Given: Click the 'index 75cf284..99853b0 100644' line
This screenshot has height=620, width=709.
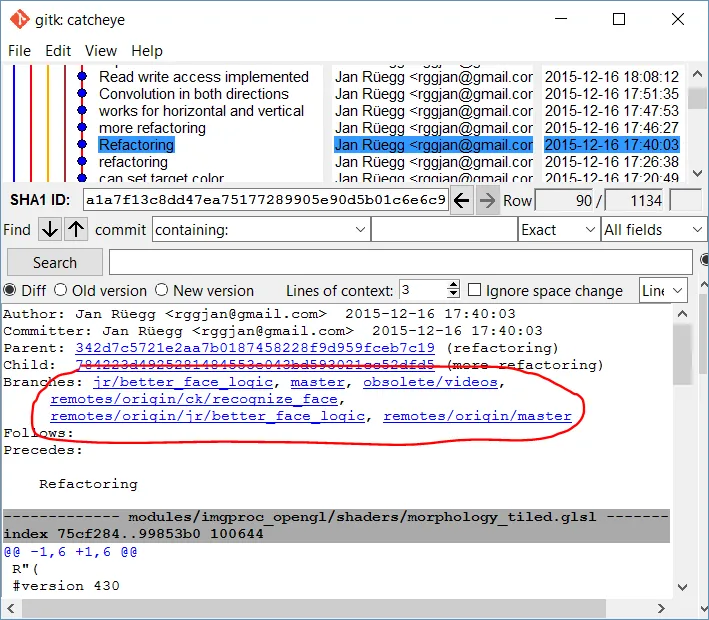Looking at the screenshot, I should pos(133,534).
